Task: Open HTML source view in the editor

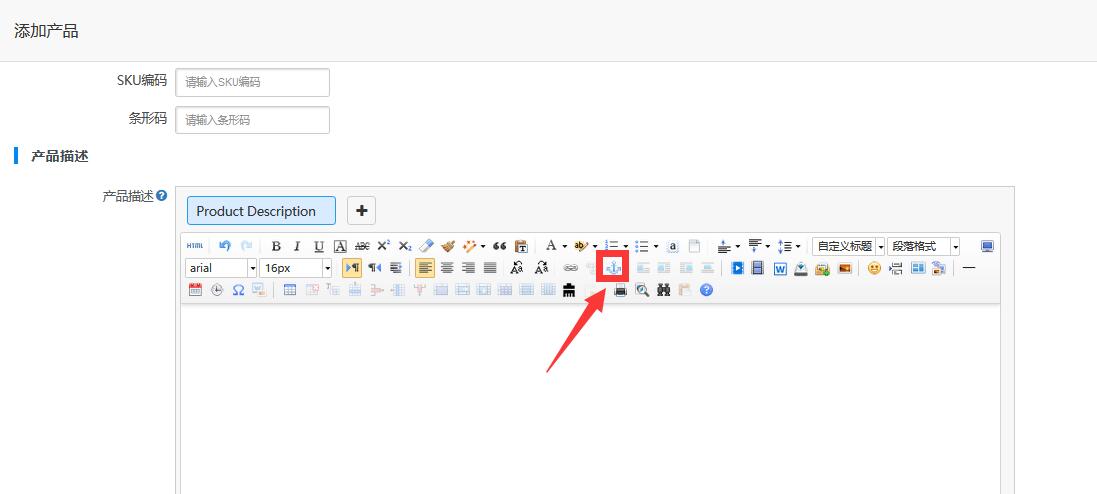Action: tap(194, 246)
